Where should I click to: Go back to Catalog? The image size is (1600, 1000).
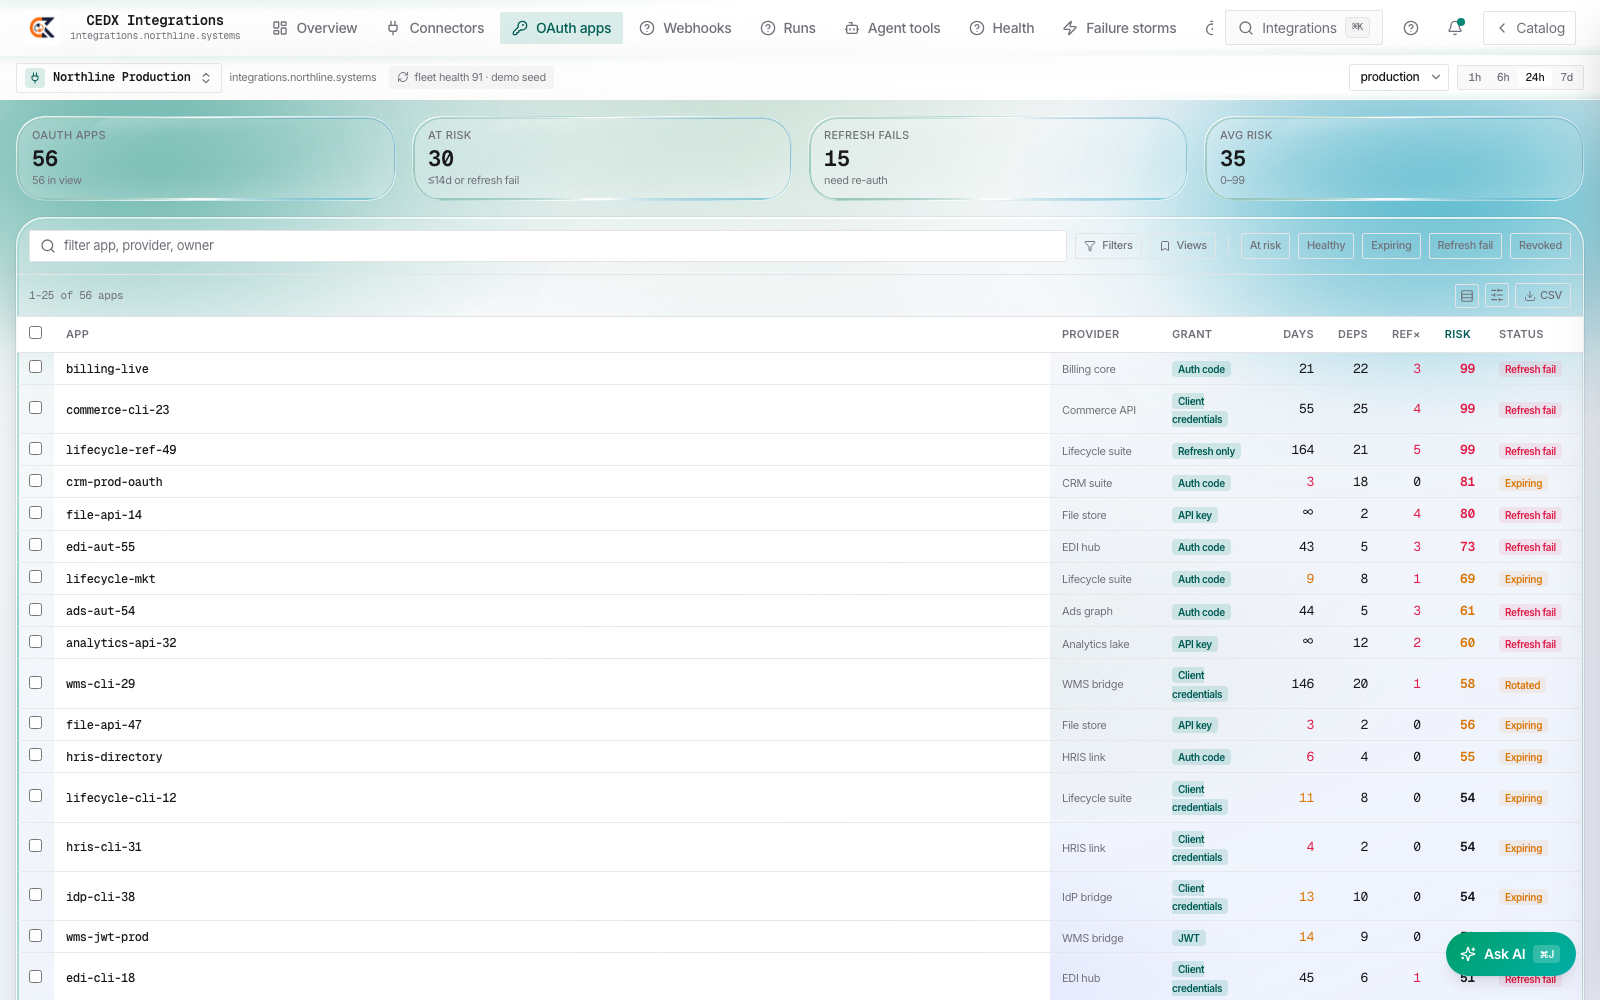point(1529,28)
